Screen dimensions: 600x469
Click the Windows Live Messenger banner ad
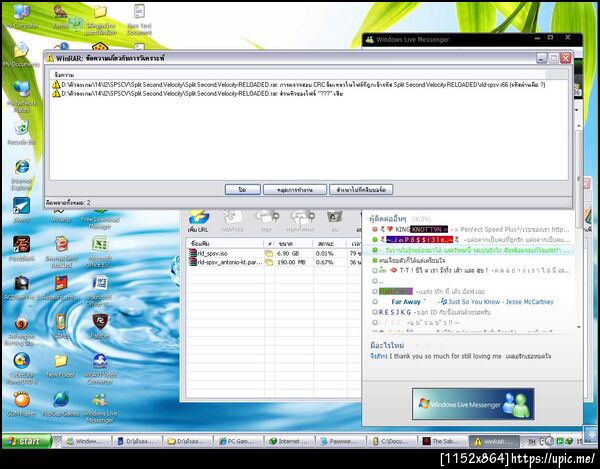click(x=473, y=404)
